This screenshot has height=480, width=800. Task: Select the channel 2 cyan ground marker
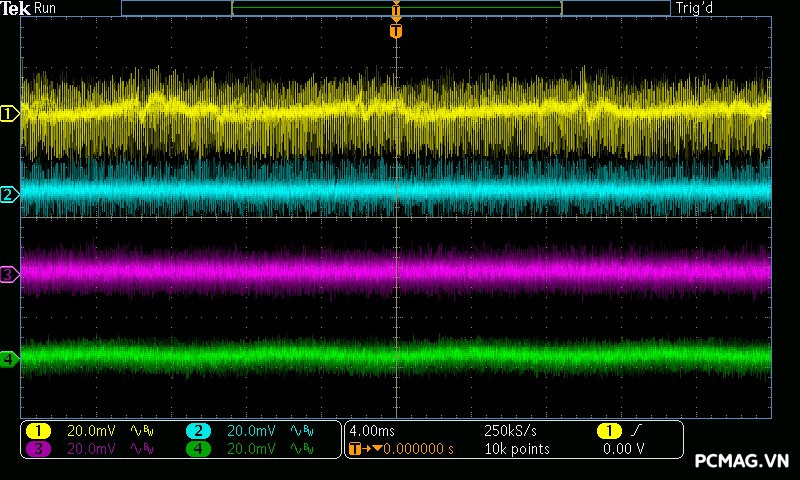[x=9, y=194]
